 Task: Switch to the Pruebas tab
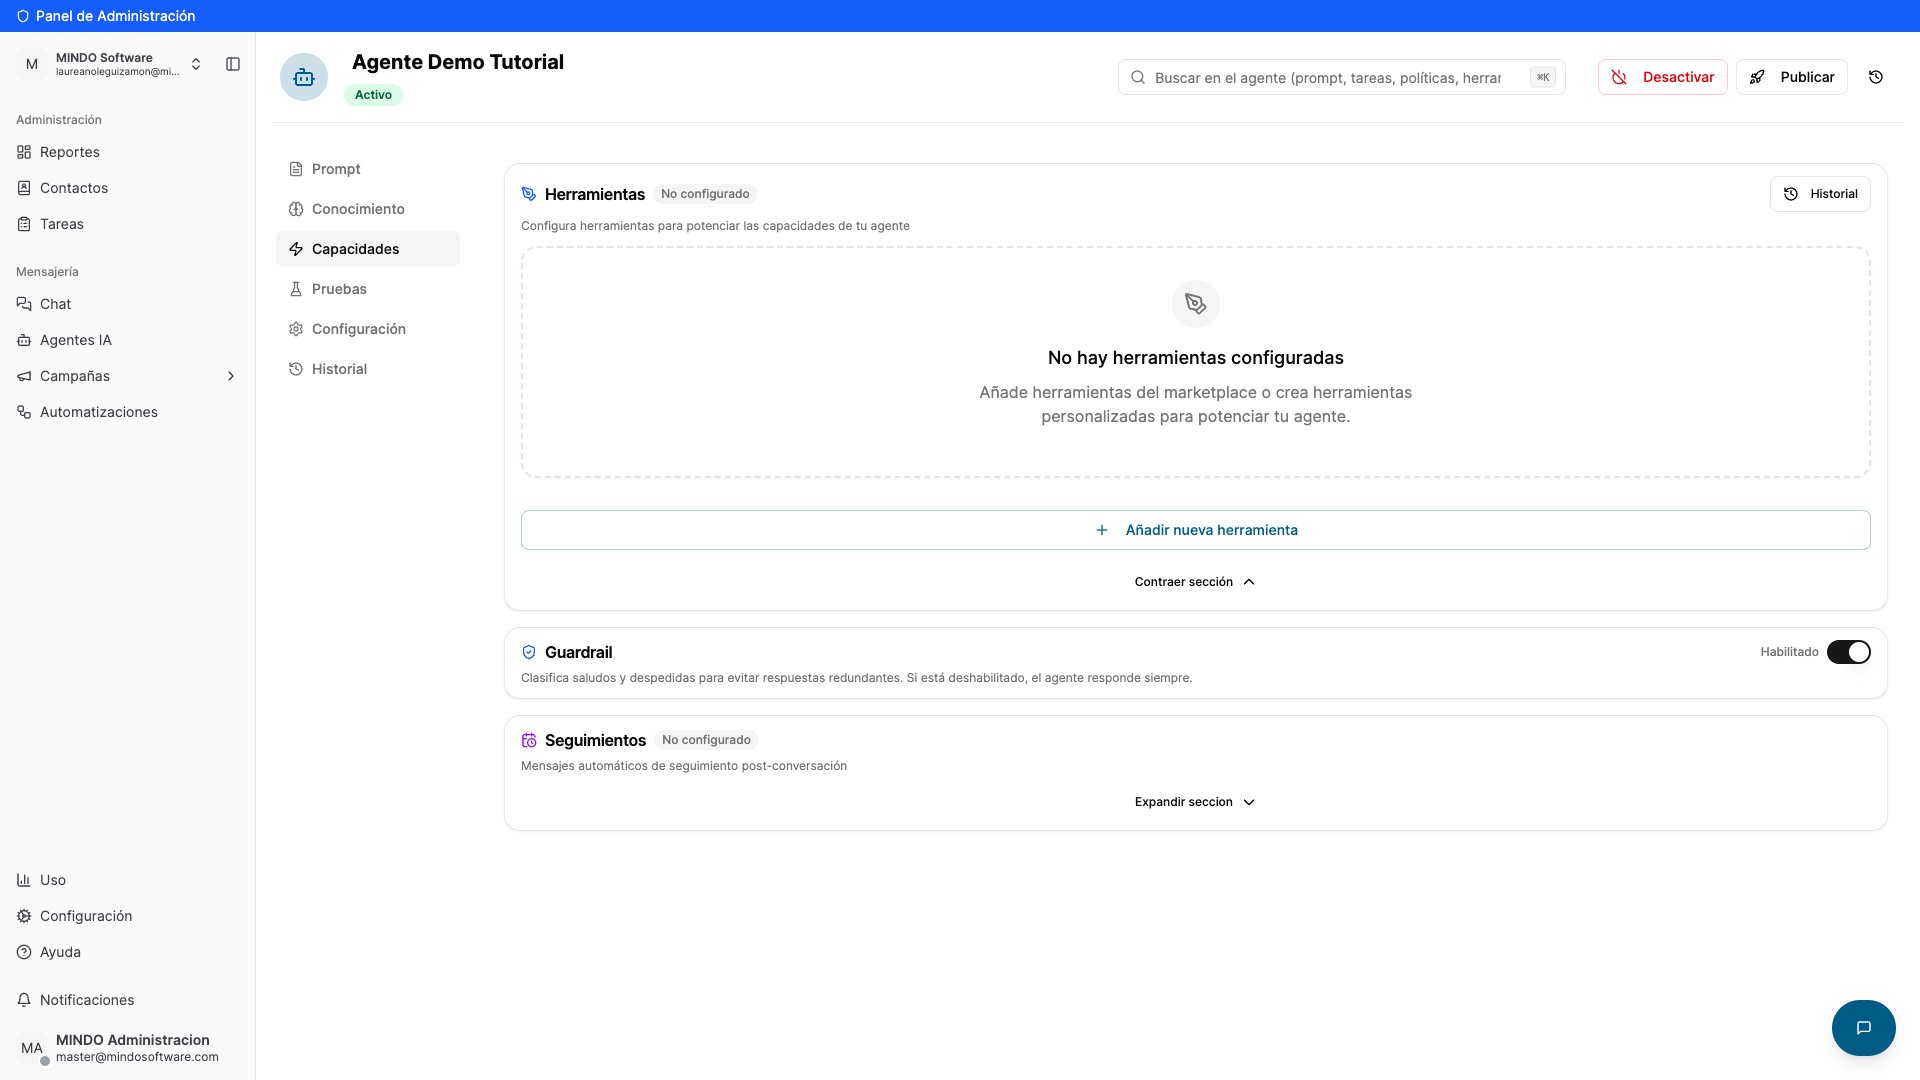click(x=368, y=289)
